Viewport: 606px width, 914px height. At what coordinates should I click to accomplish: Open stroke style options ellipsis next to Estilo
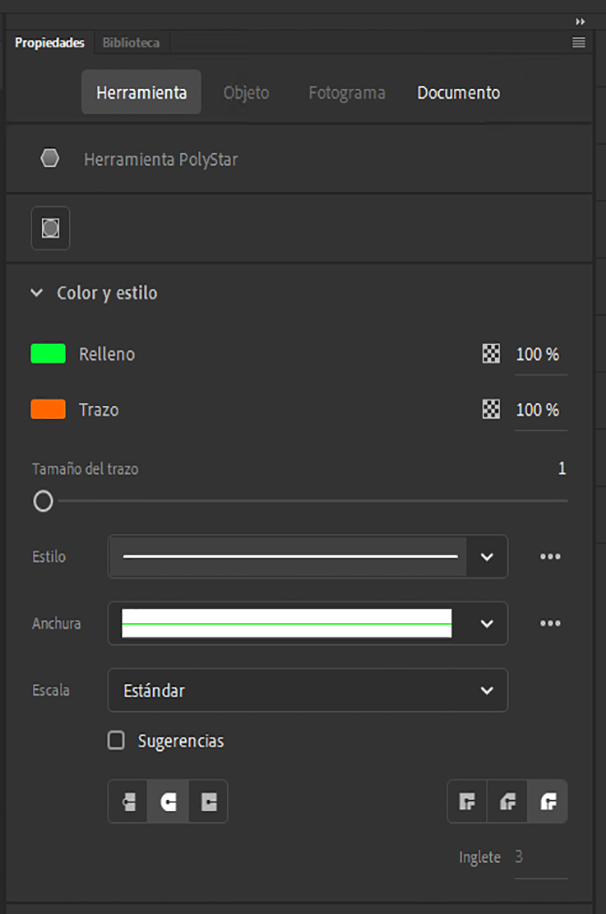click(x=550, y=557)
